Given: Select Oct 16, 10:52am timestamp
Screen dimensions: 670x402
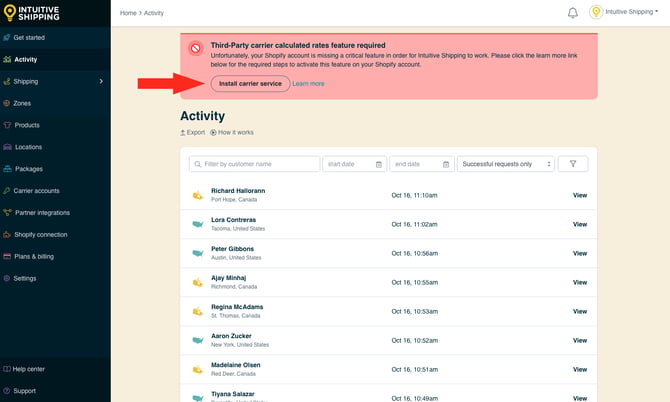Looking at the screenshot, I should (x=414, y=340).
